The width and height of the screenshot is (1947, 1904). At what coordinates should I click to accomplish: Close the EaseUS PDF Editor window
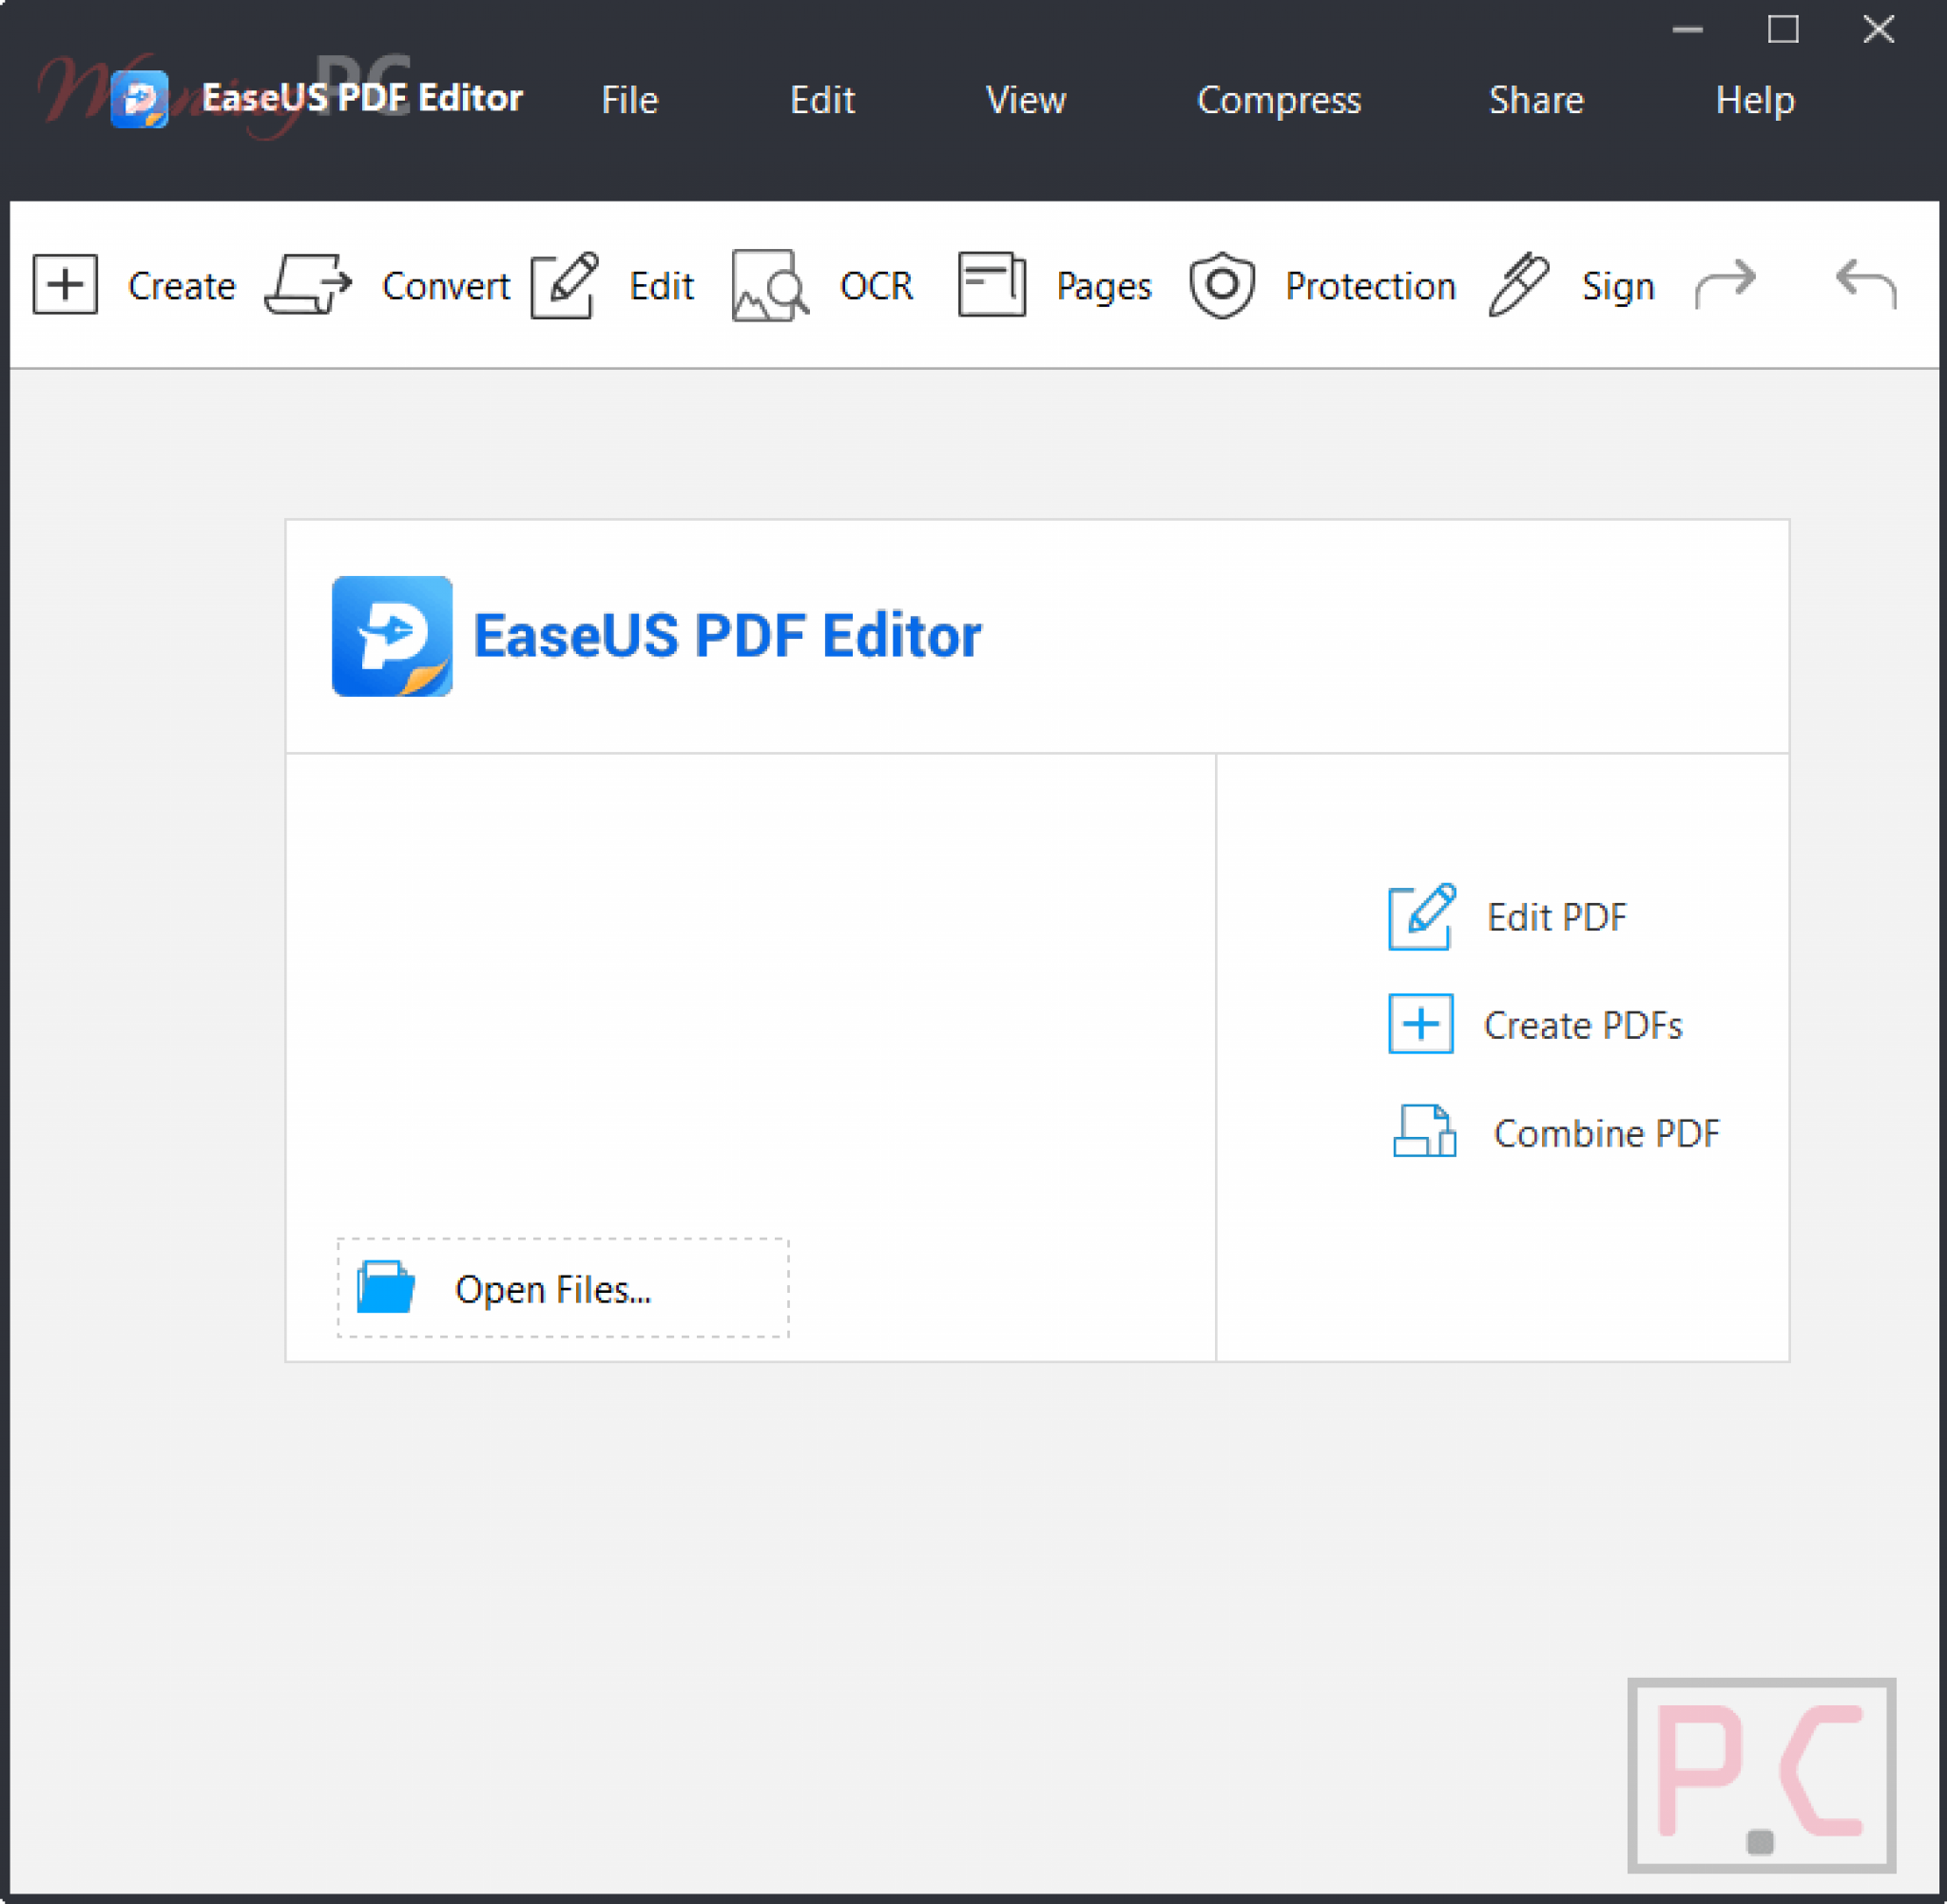point(1878,29)
